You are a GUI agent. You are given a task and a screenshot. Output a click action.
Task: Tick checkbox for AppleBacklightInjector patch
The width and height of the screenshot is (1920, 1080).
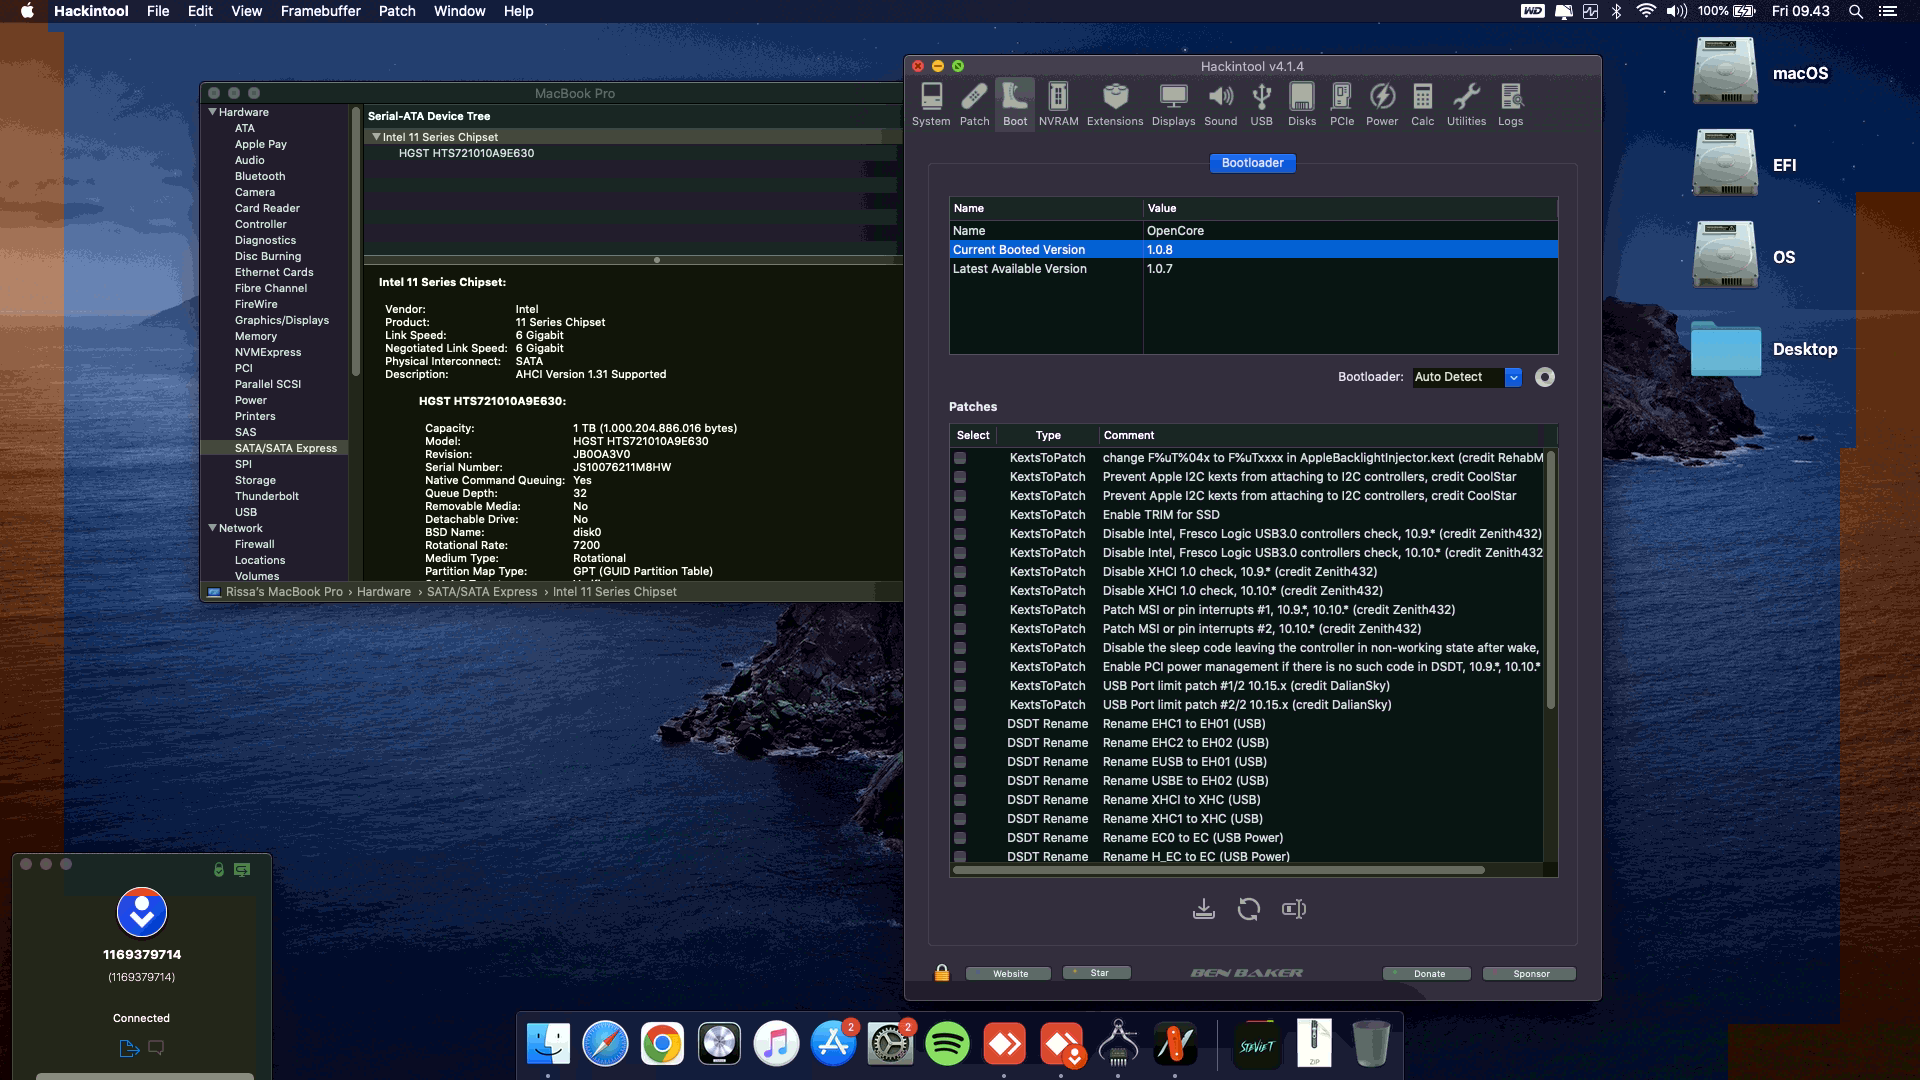click(960, 458)
